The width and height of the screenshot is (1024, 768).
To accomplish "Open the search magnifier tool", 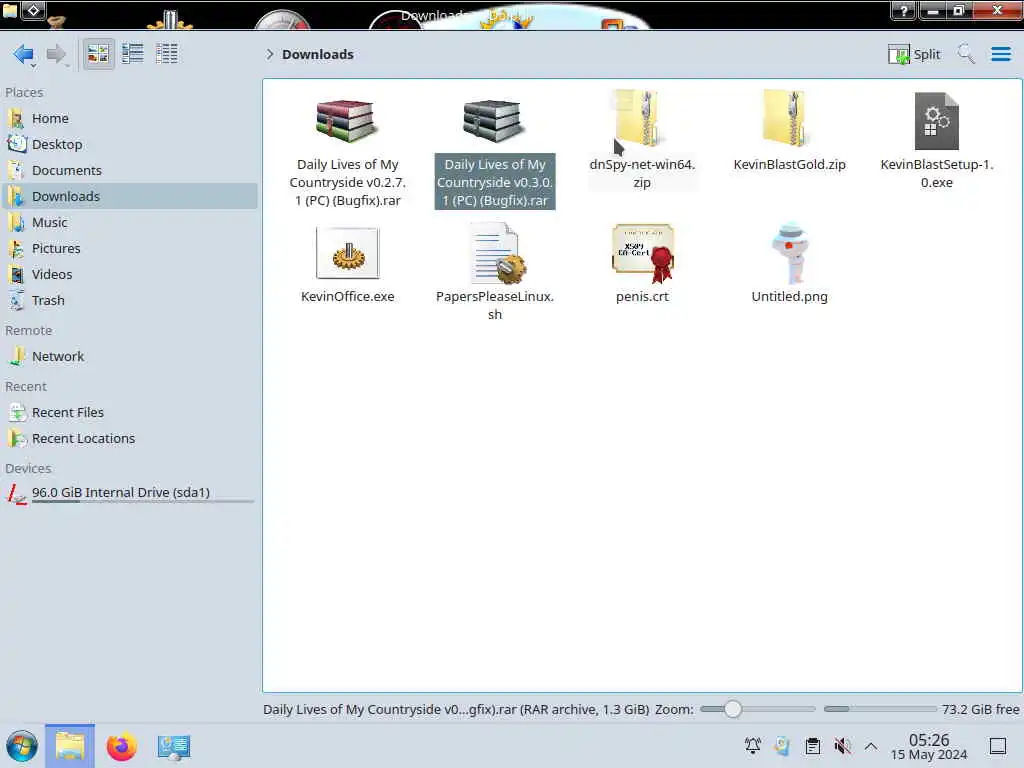I will click(x=966, y=54).
